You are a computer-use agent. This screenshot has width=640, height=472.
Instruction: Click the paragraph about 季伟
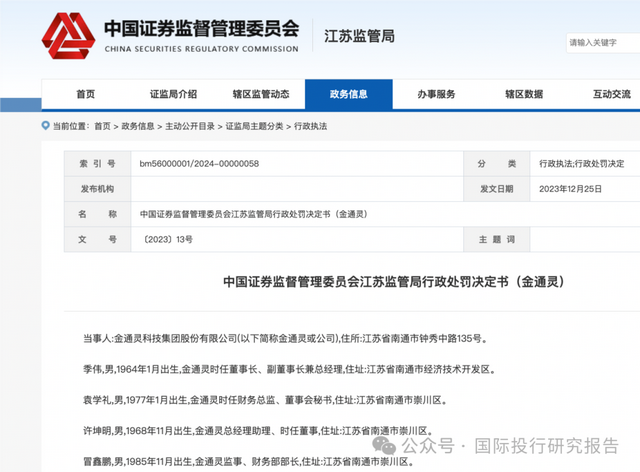coord(289,370)
